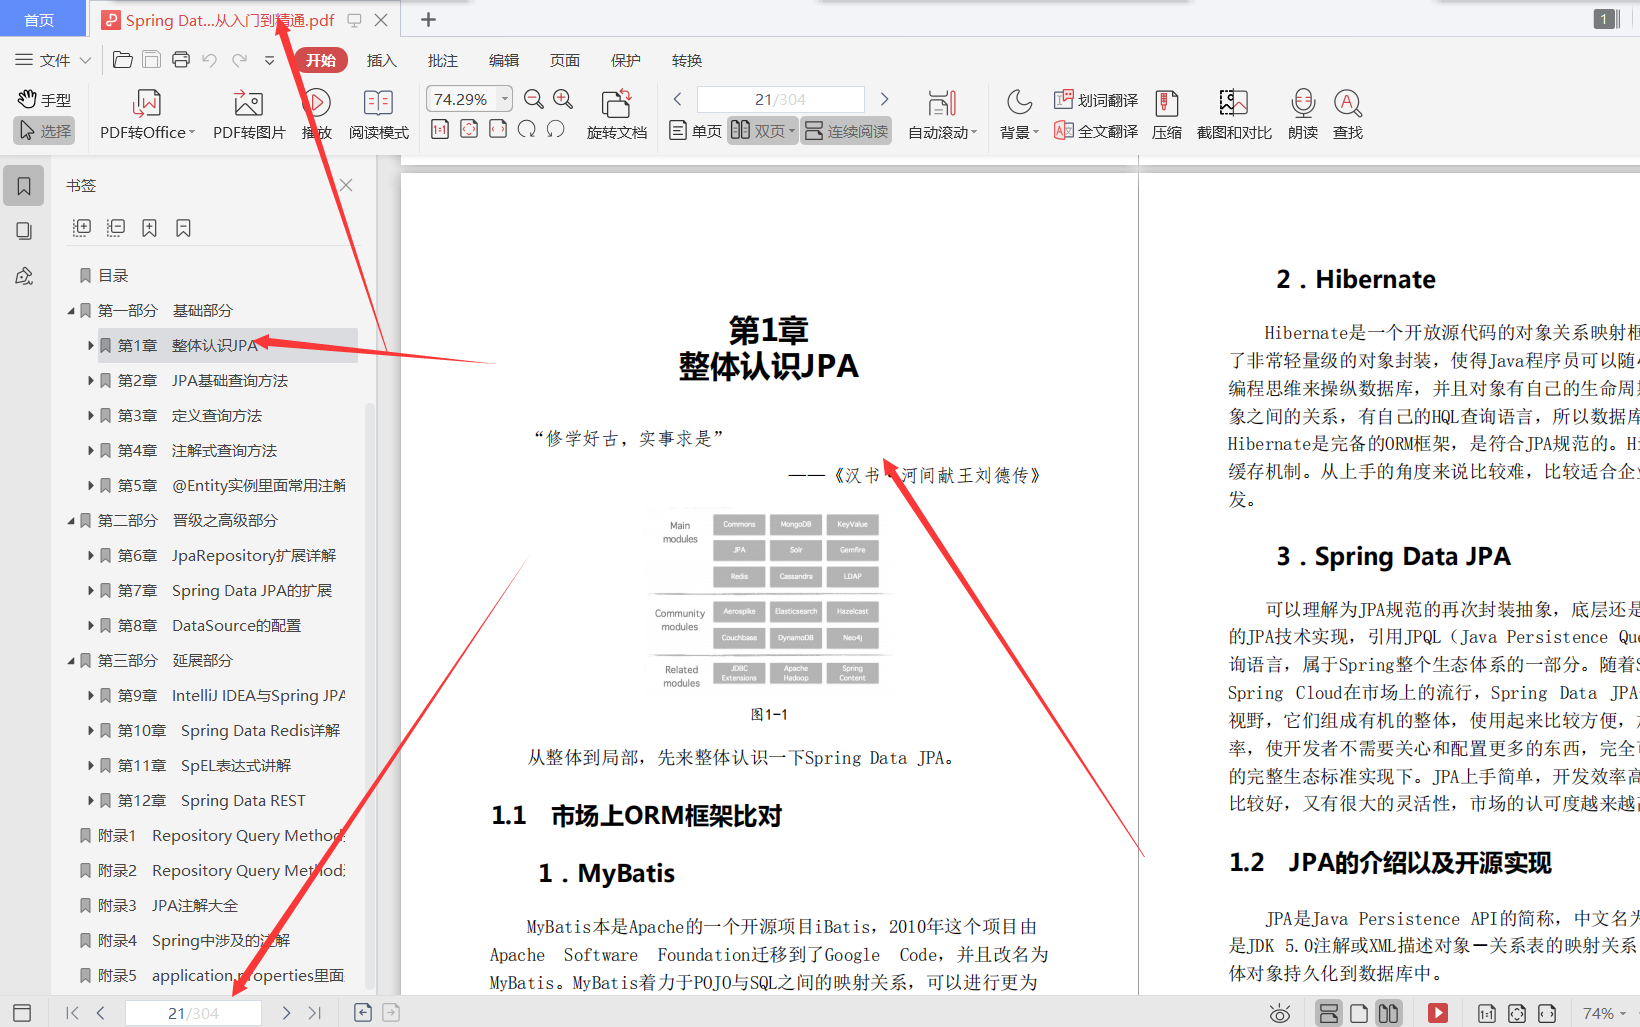Expand 第1章 整体认识JPA bookmark
The image size is (1640, 1027).
pyautogui.click(x=91, y=346)
